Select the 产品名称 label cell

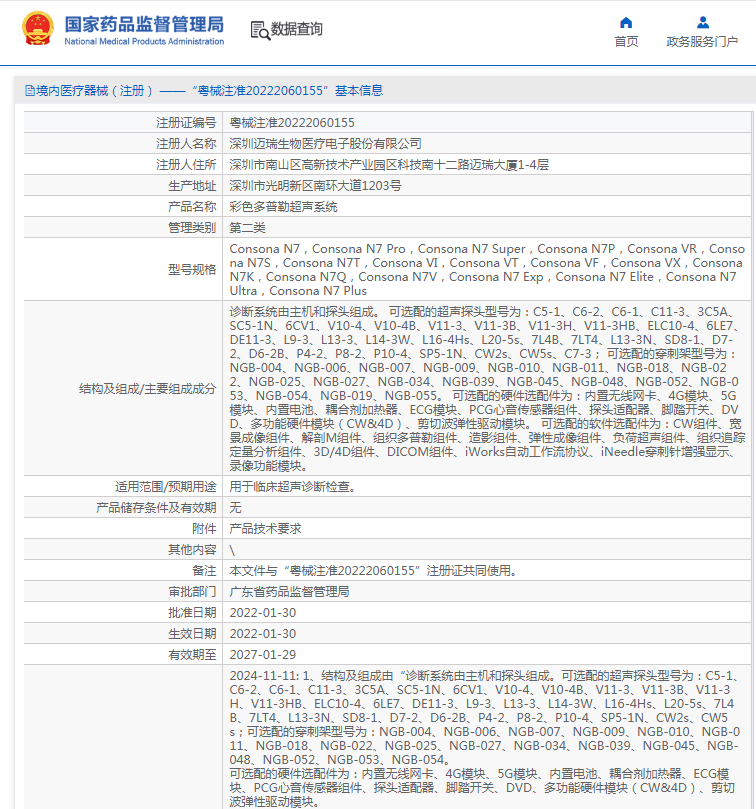[123, 206]
